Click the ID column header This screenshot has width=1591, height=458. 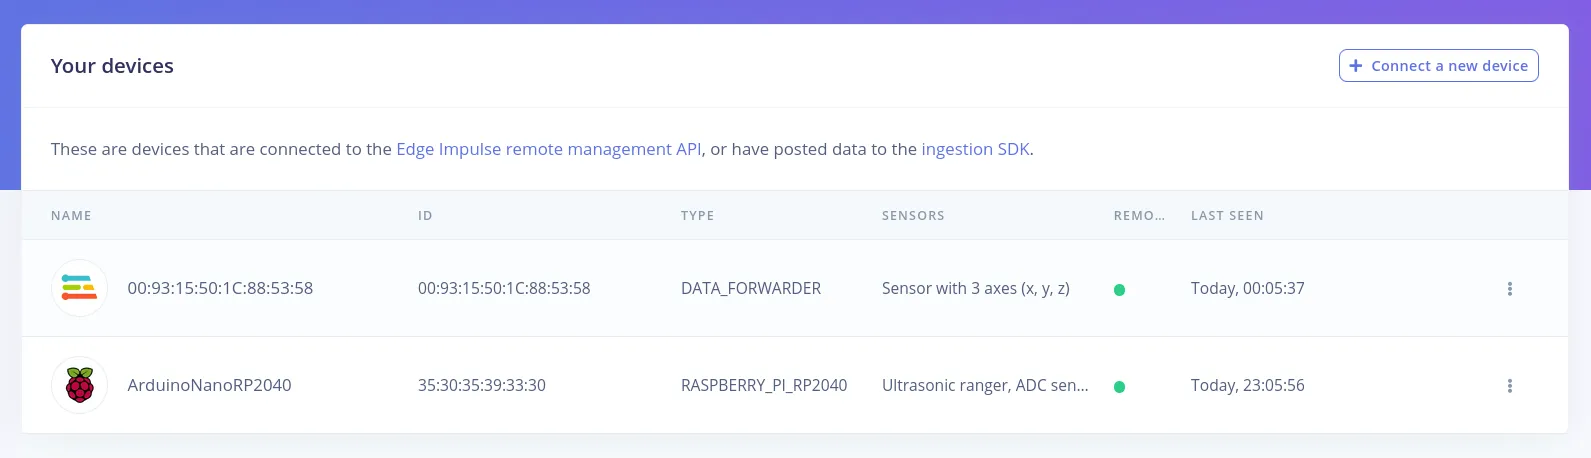point(425,216)
